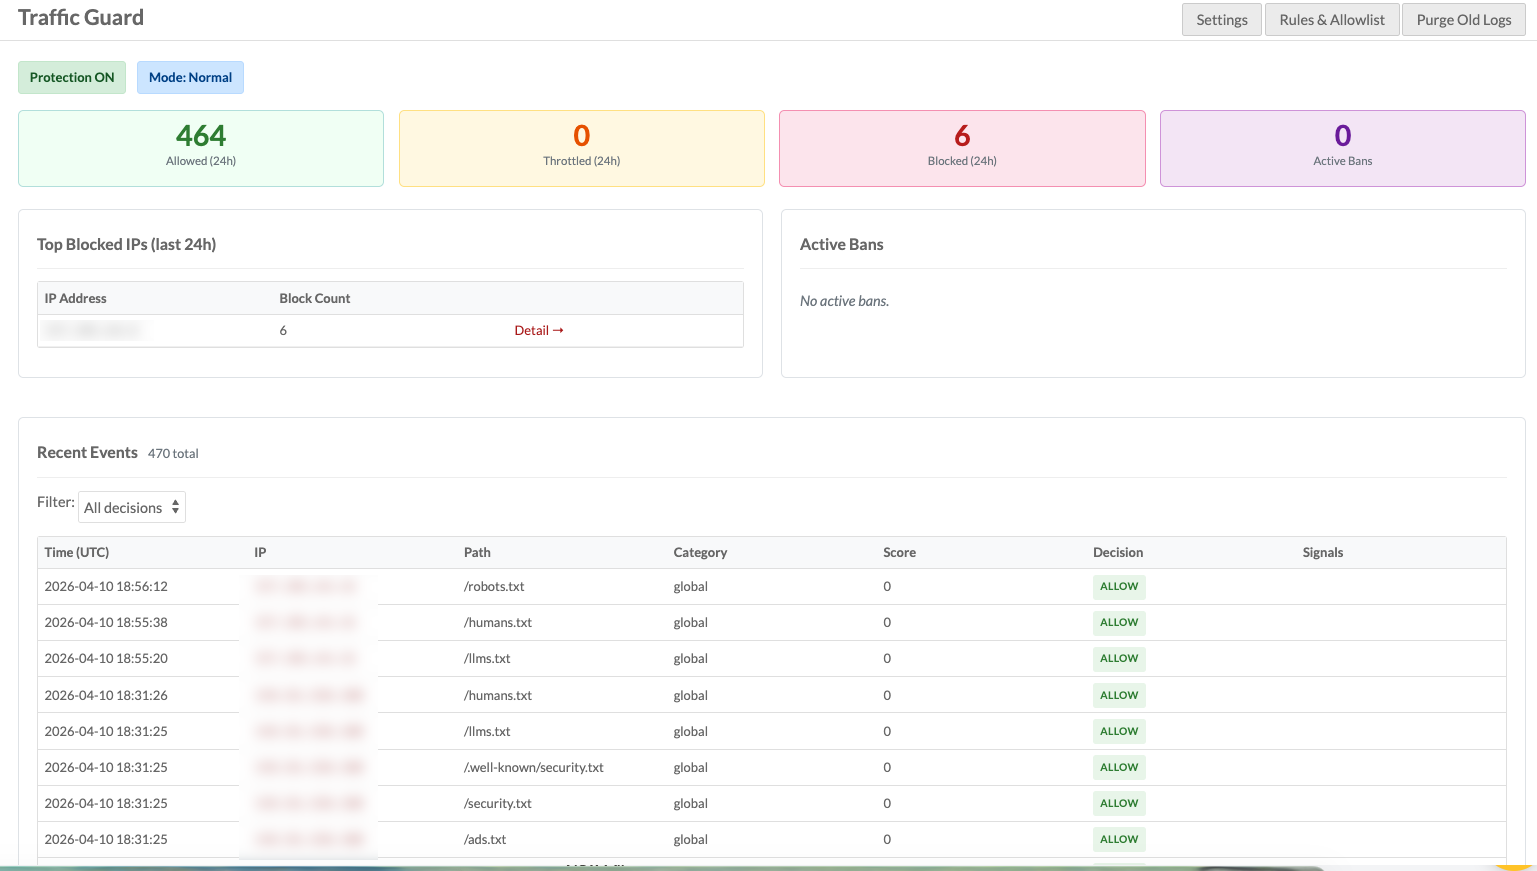Click the Block Count column header

click(314, 298)
